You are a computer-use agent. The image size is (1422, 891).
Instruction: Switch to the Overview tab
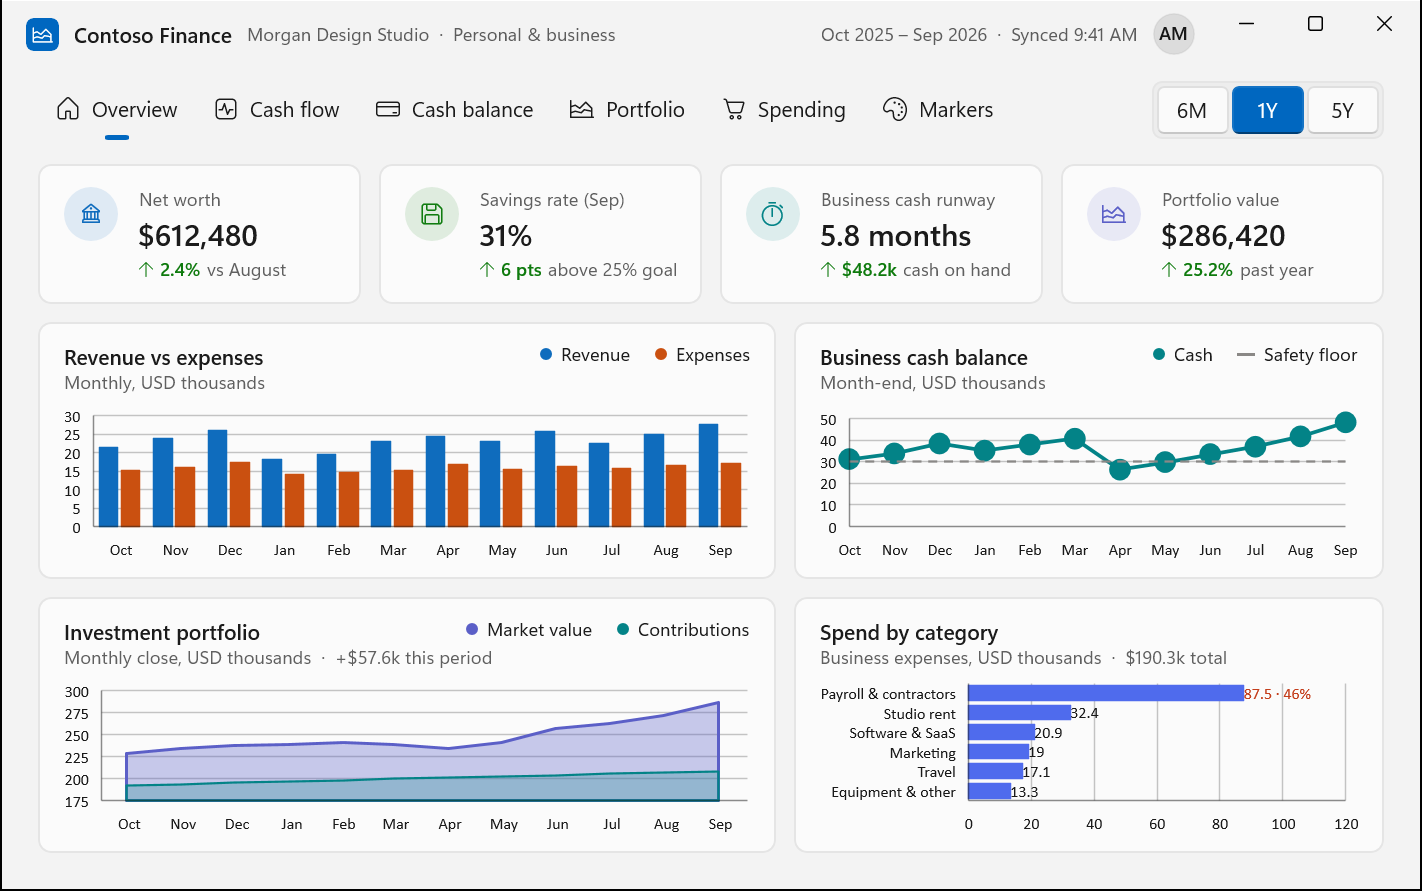pyautogui.click(x=117, y=110)
